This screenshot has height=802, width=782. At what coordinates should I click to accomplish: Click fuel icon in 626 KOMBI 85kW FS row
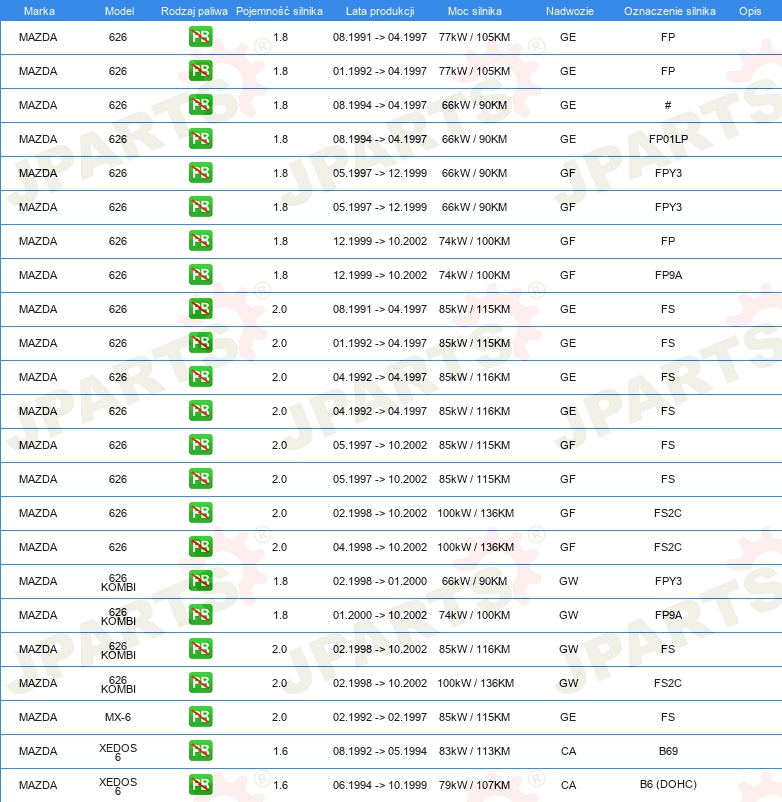point(200,649)
